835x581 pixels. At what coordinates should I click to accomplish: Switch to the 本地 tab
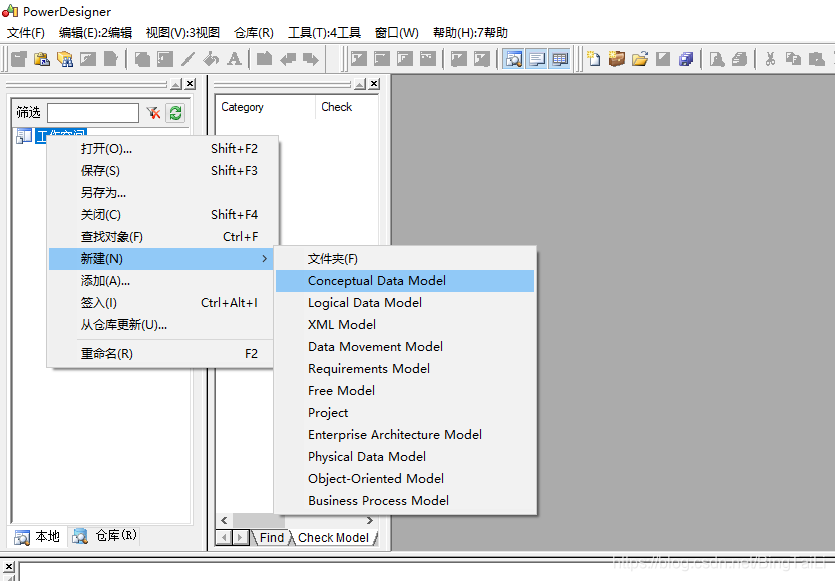[37, 537]
